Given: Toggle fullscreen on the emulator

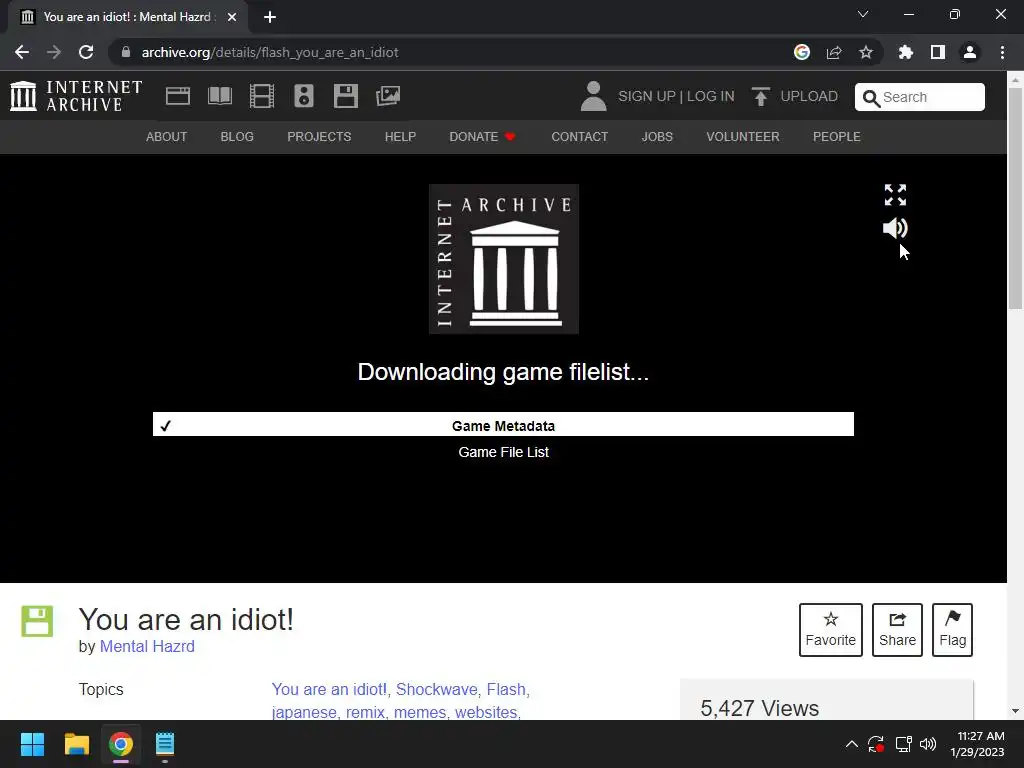Looking at the screenshot, I should pos(895,195).
